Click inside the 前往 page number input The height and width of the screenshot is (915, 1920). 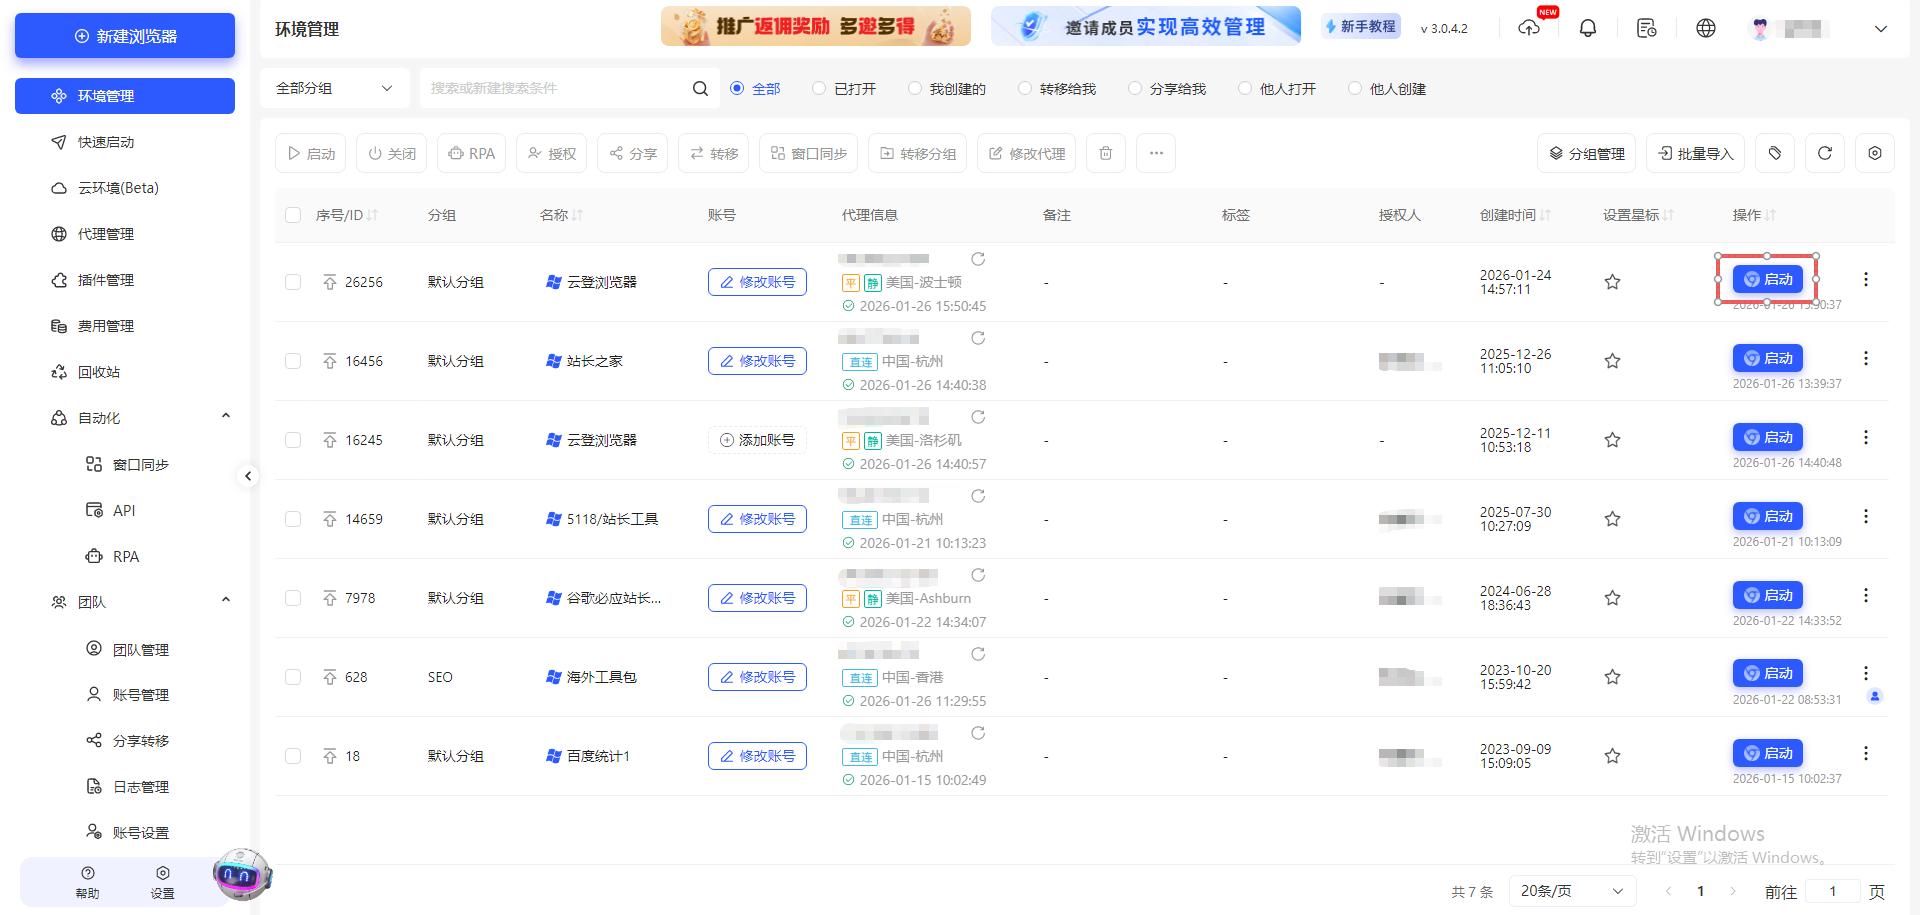pos(1833,890)
